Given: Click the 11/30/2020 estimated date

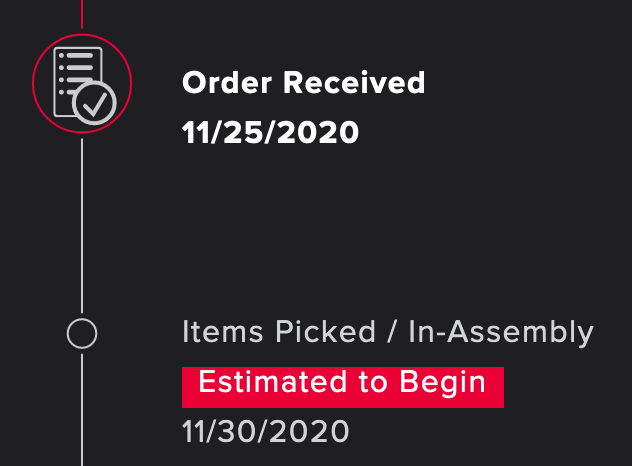Looking at the screenshot, I should click(x=265, y=432).
